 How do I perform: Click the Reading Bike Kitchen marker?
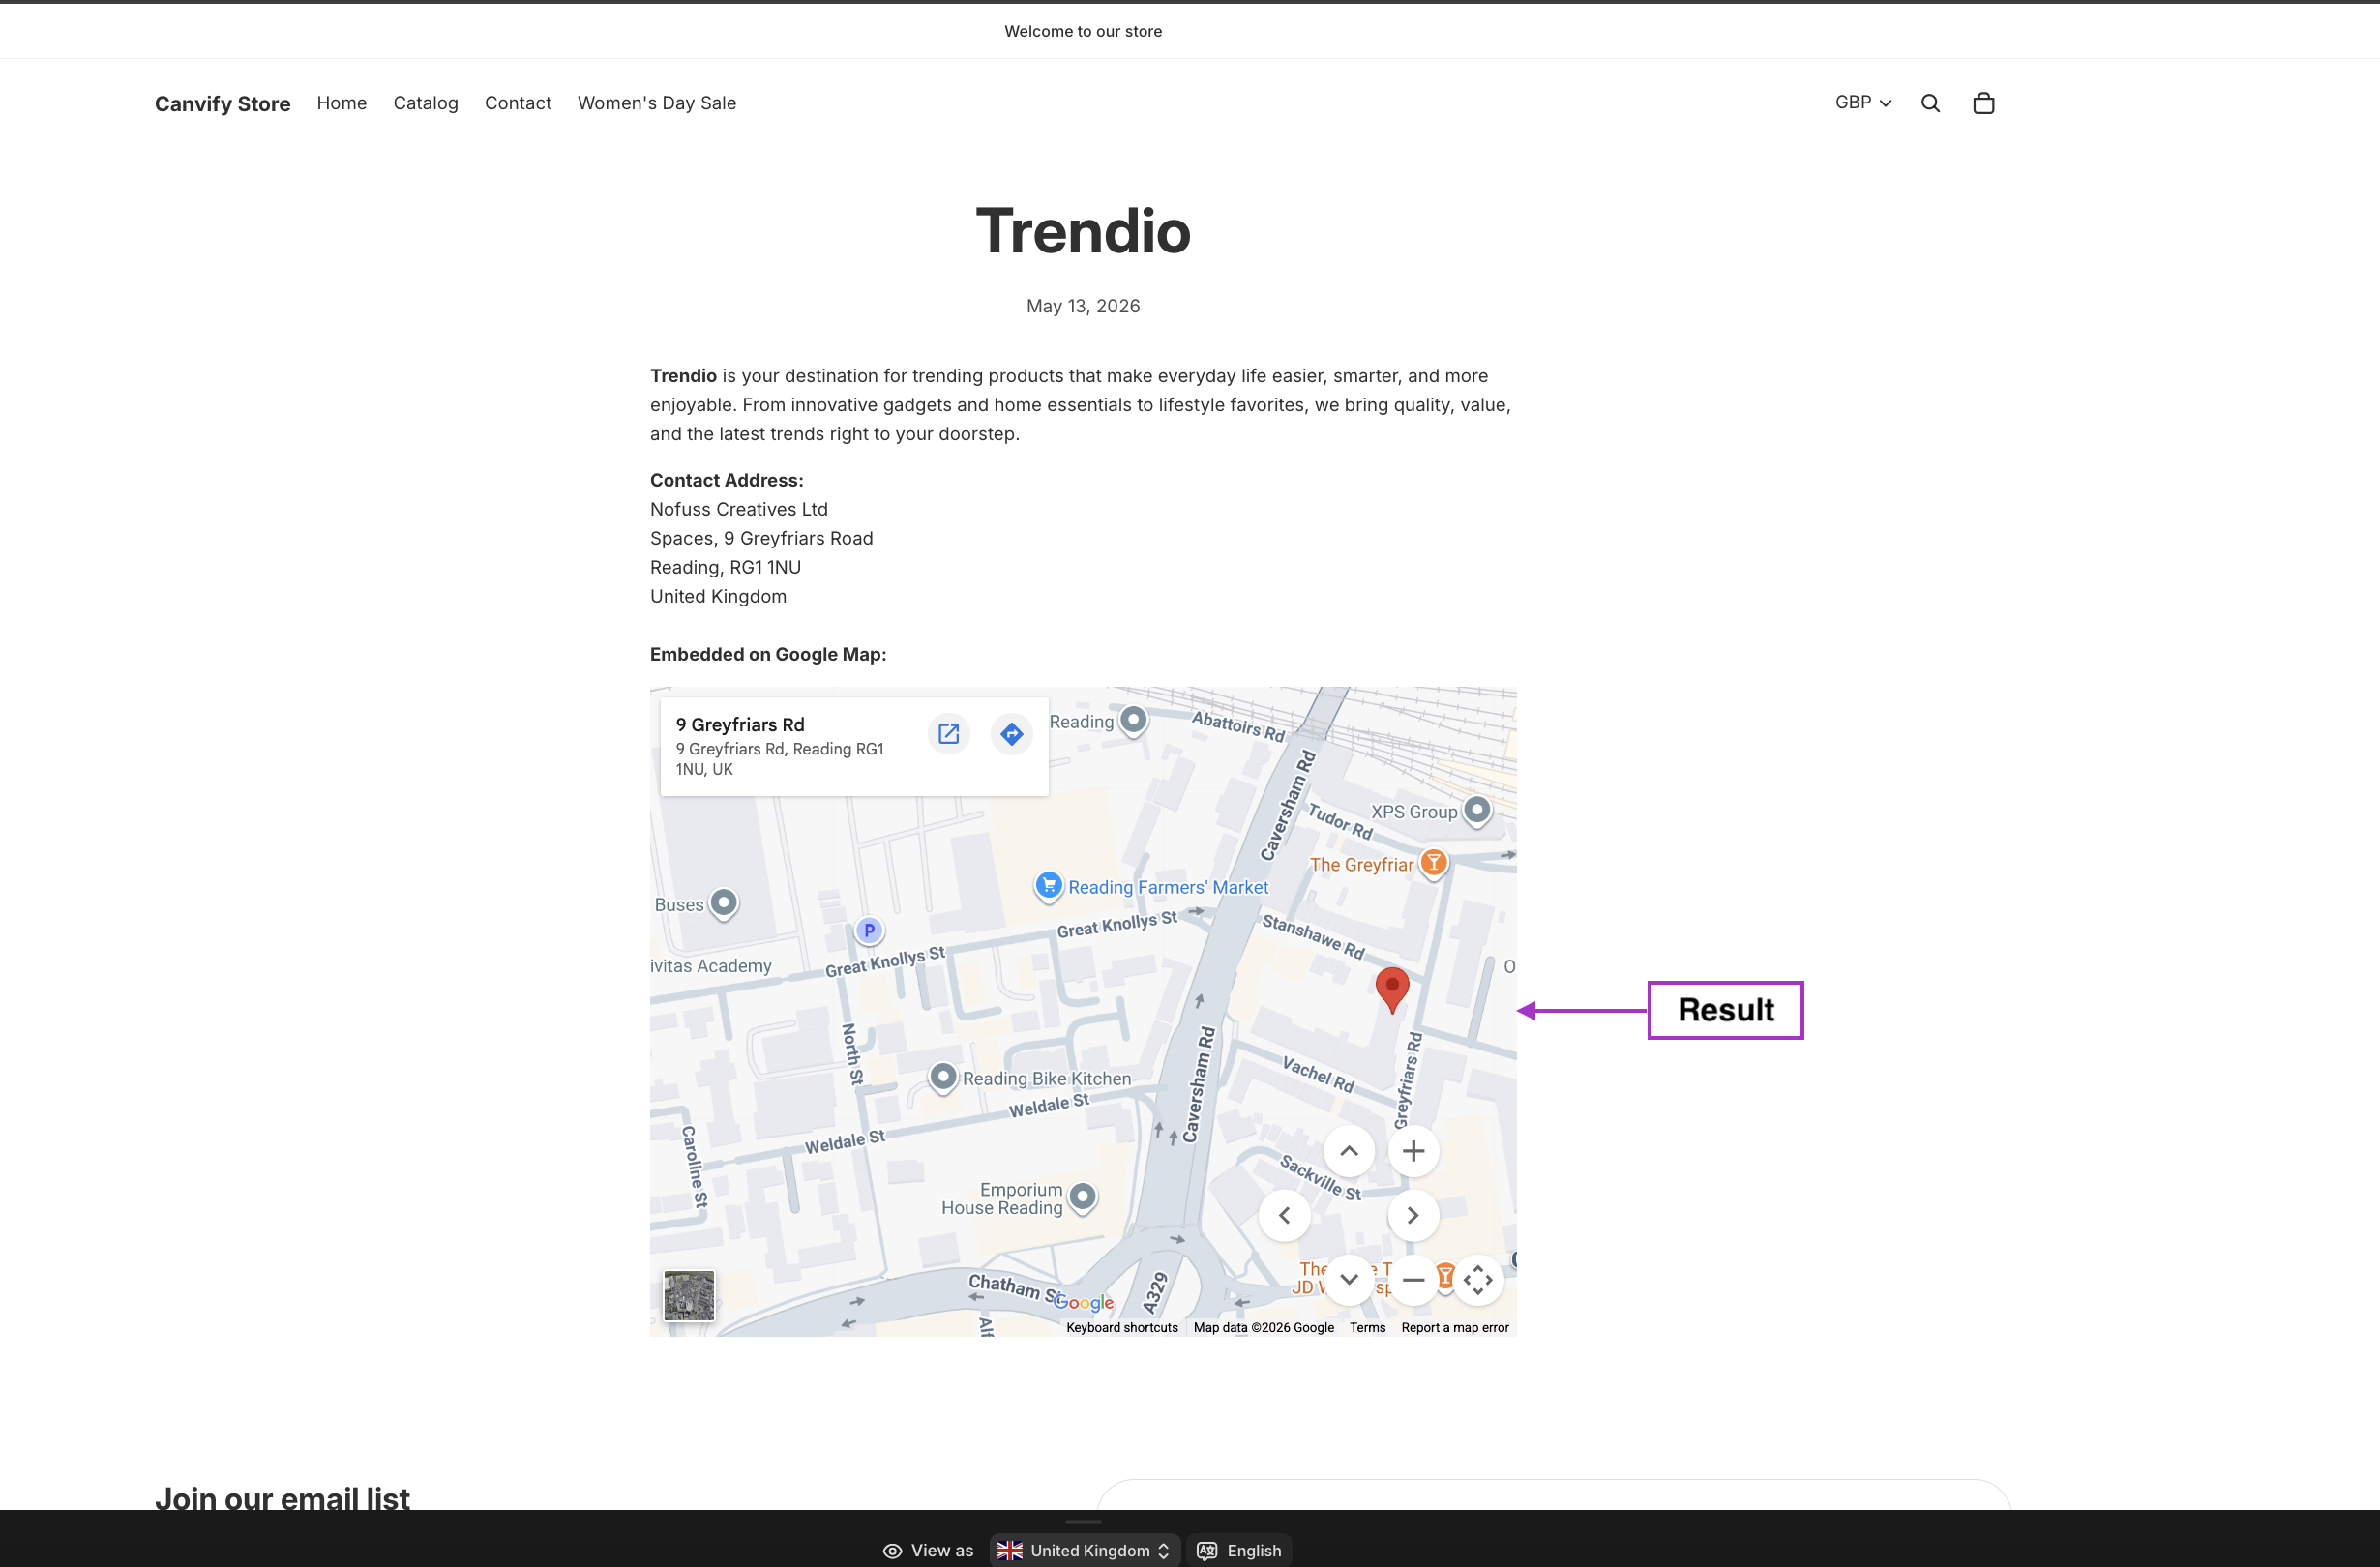coord(943,1076)
